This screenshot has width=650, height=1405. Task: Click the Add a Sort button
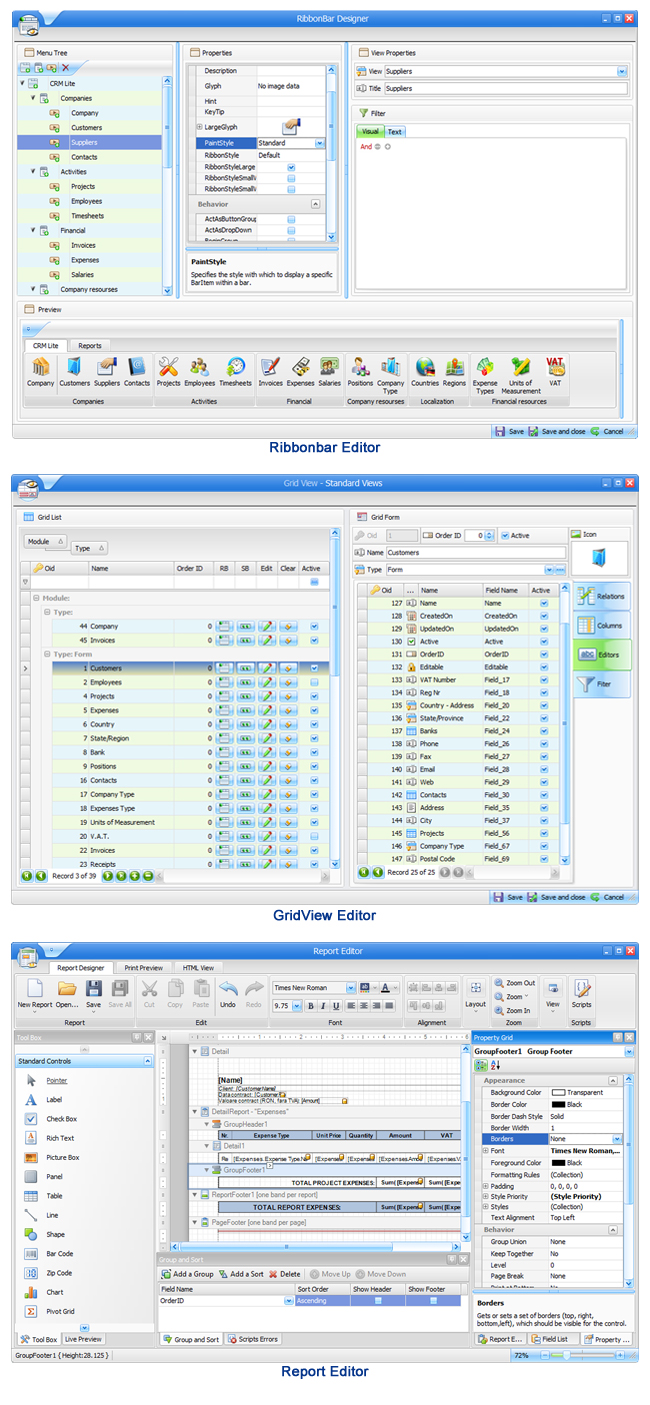tap(241, 1274)
